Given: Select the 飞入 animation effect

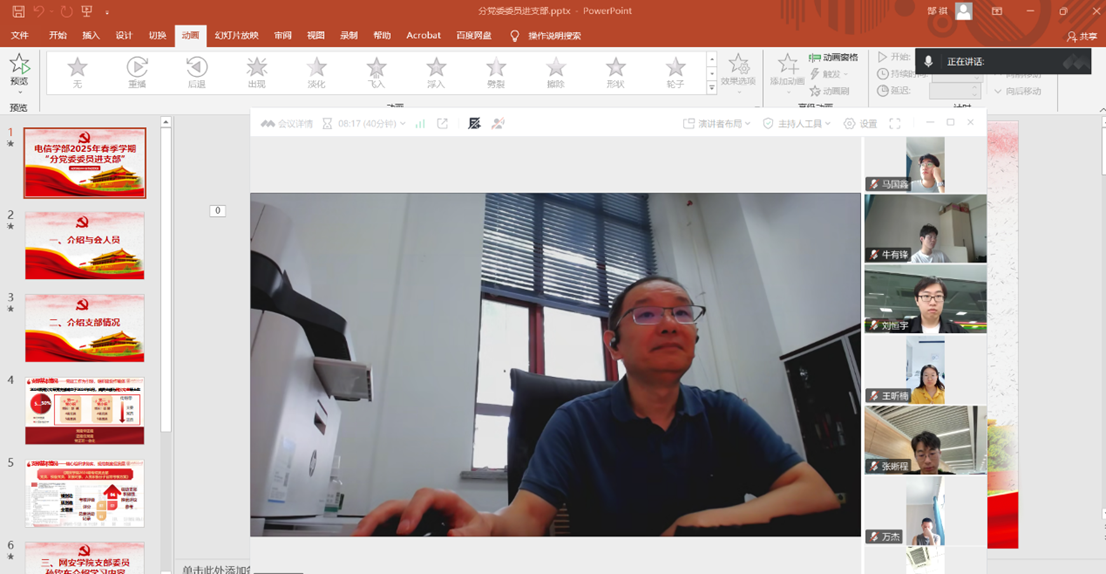Looking at the screenshot, I should click(377, 73).
